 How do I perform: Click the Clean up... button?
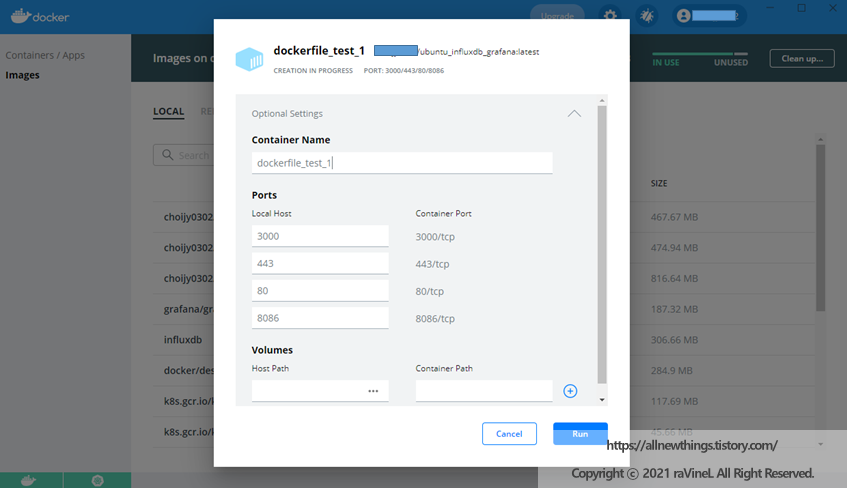pyautogui.click(x=802, y=58)
